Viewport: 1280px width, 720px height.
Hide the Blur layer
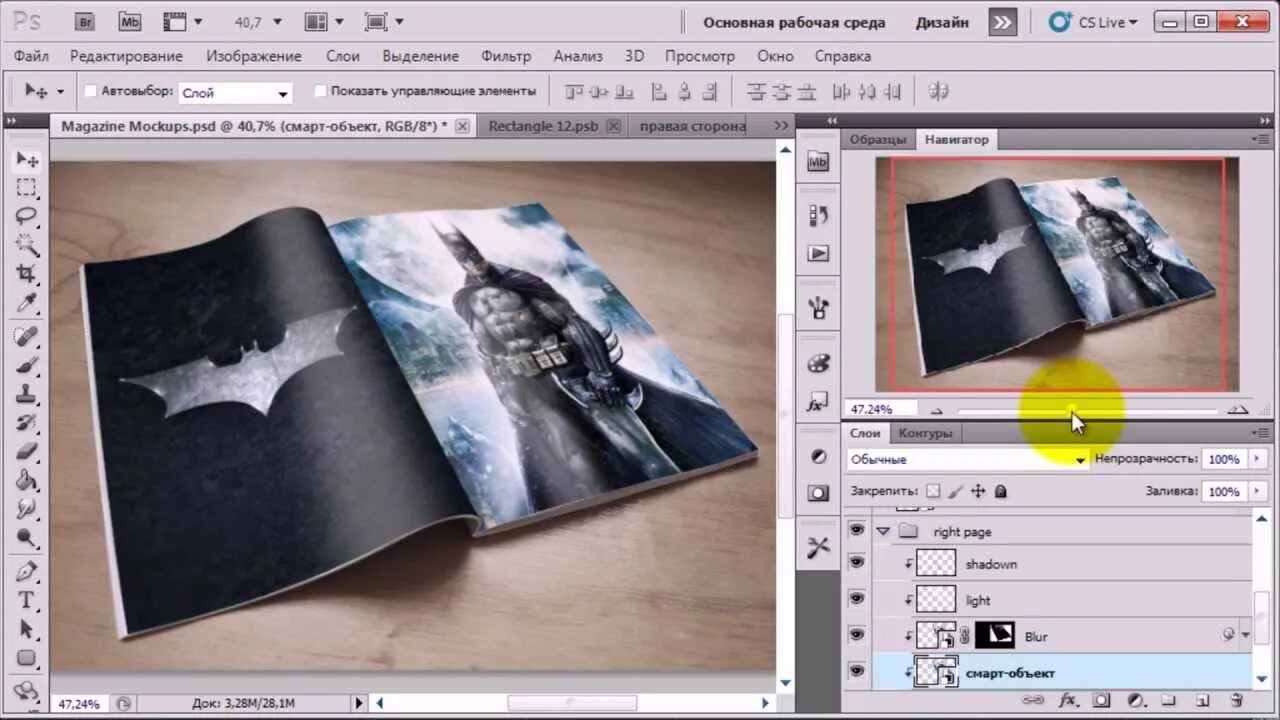[857, 635]
